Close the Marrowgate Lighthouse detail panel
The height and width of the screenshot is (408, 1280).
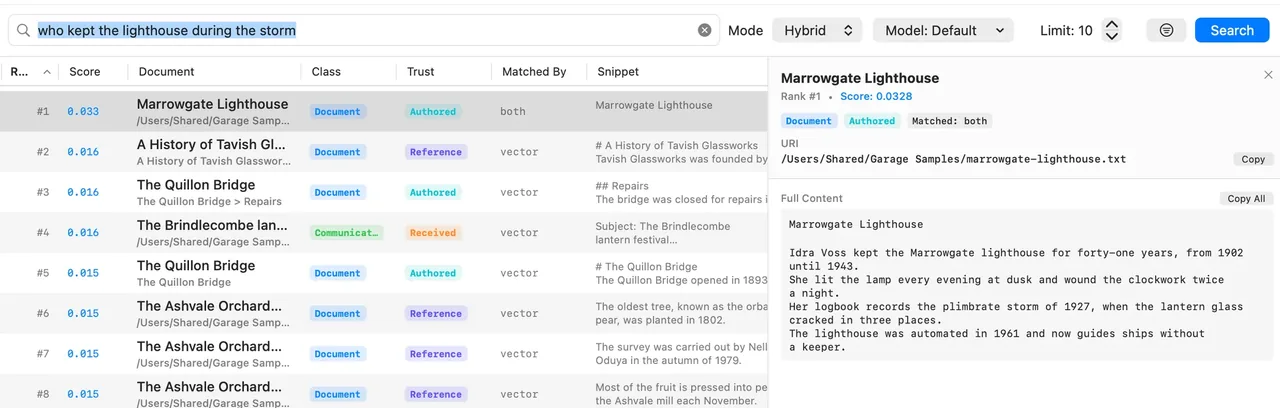[x=1268, y=75]
